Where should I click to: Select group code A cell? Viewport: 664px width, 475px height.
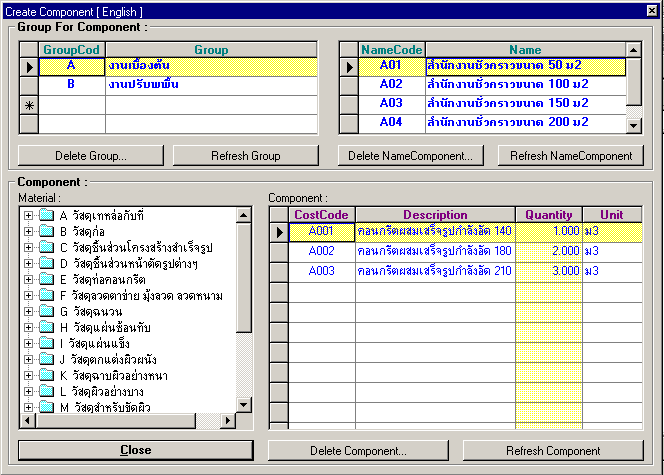click(72, 66)
